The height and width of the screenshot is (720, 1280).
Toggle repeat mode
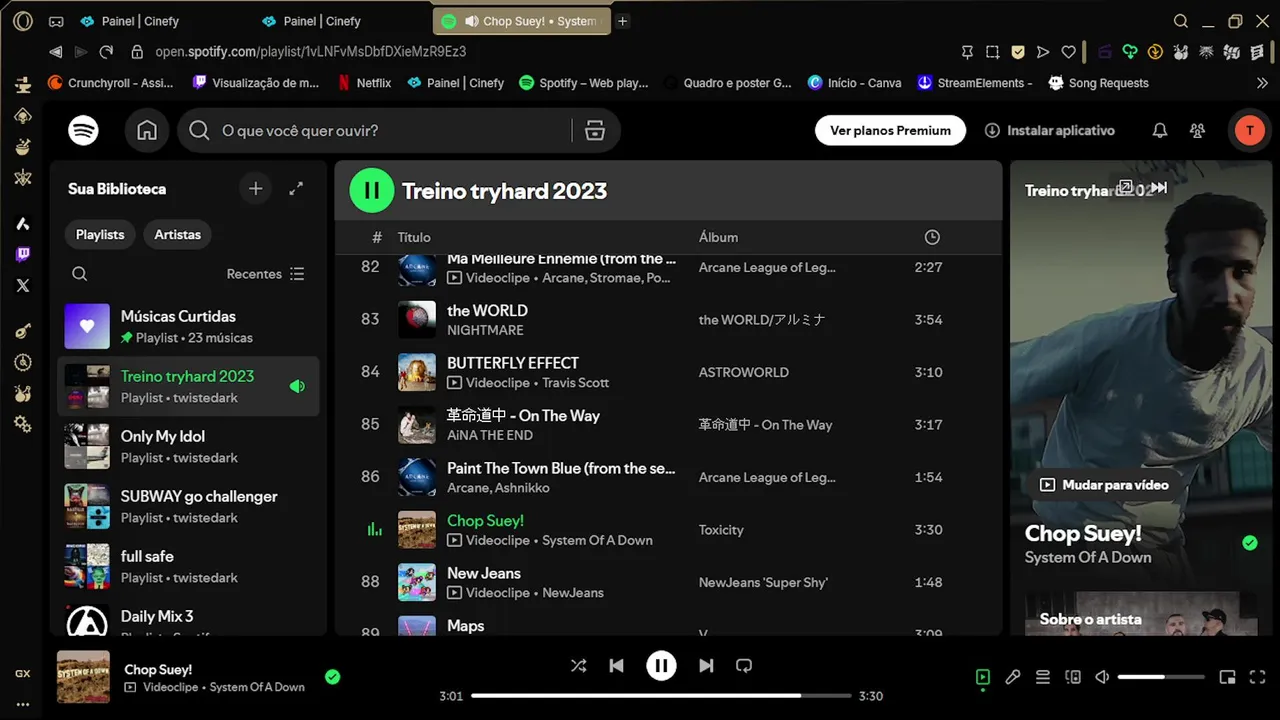point(744,665)
